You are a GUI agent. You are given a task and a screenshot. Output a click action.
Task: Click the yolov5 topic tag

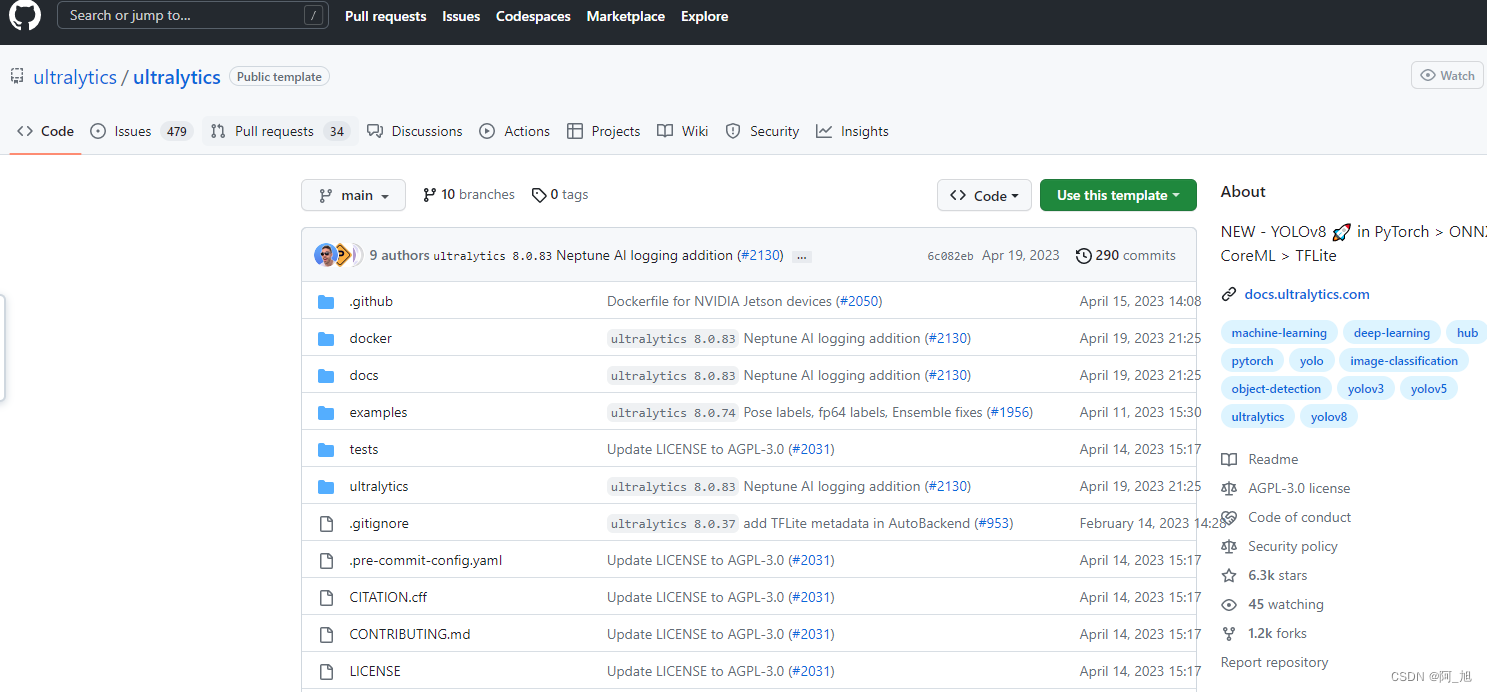[1428, 389]
